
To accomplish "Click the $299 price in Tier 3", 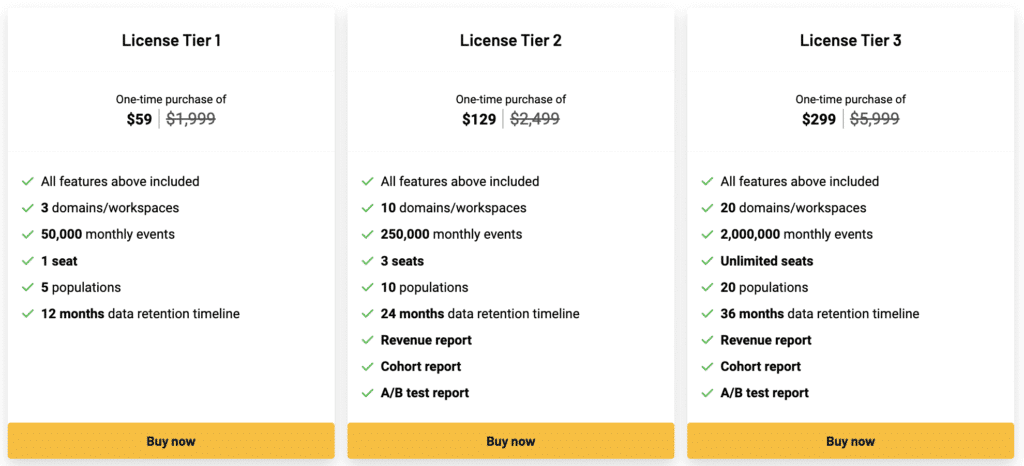I will (x=819, y=119).
